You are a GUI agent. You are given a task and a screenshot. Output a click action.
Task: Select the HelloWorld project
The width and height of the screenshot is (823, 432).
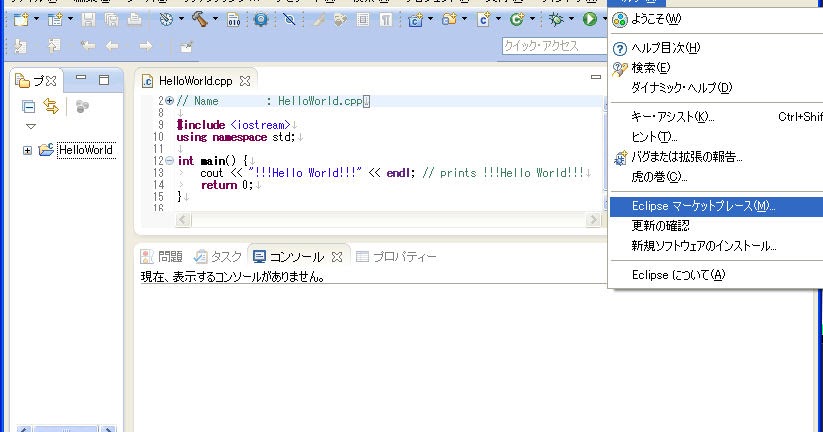point(86,150)
